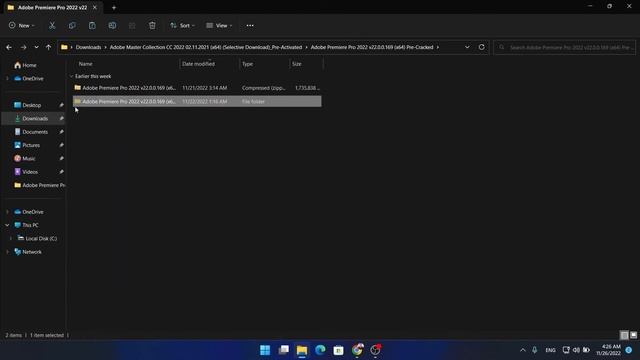Image resolution: width=640 pixels, height=360 pixels.
Task: Select the compressed zip Adobe Premiere file
Action: coord(197,88)
